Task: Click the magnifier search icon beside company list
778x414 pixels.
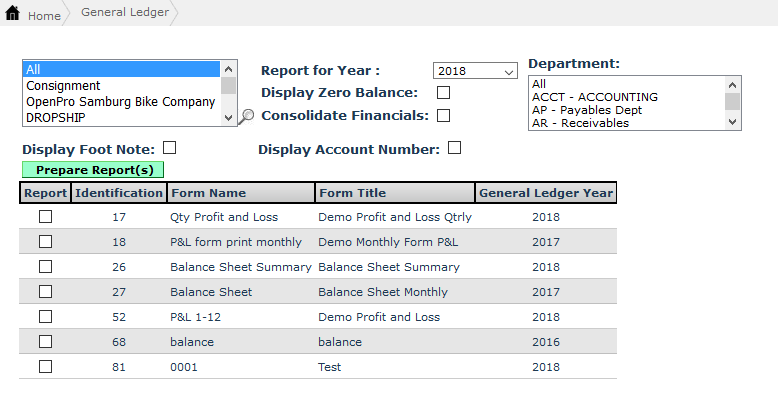Action: 247,116
